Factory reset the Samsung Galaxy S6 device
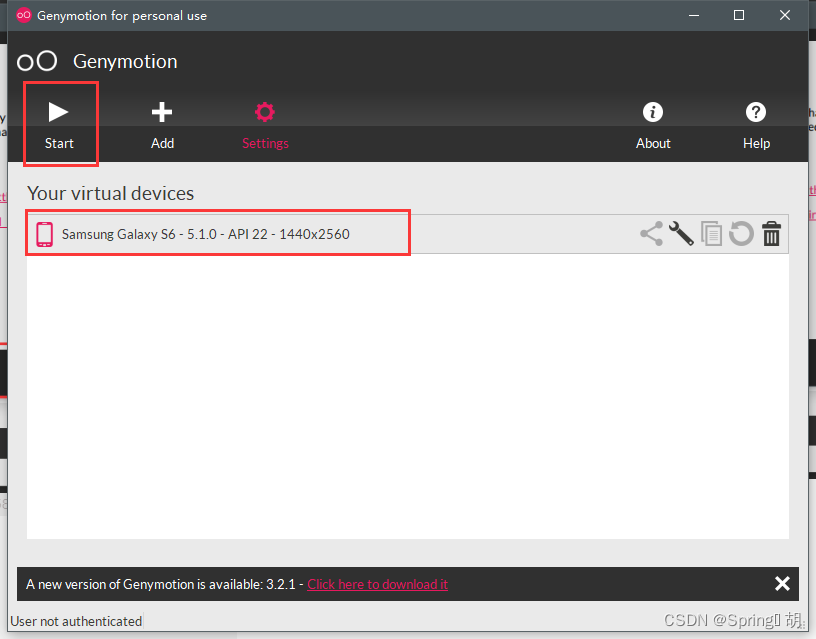816x639 pixels. 741,234
